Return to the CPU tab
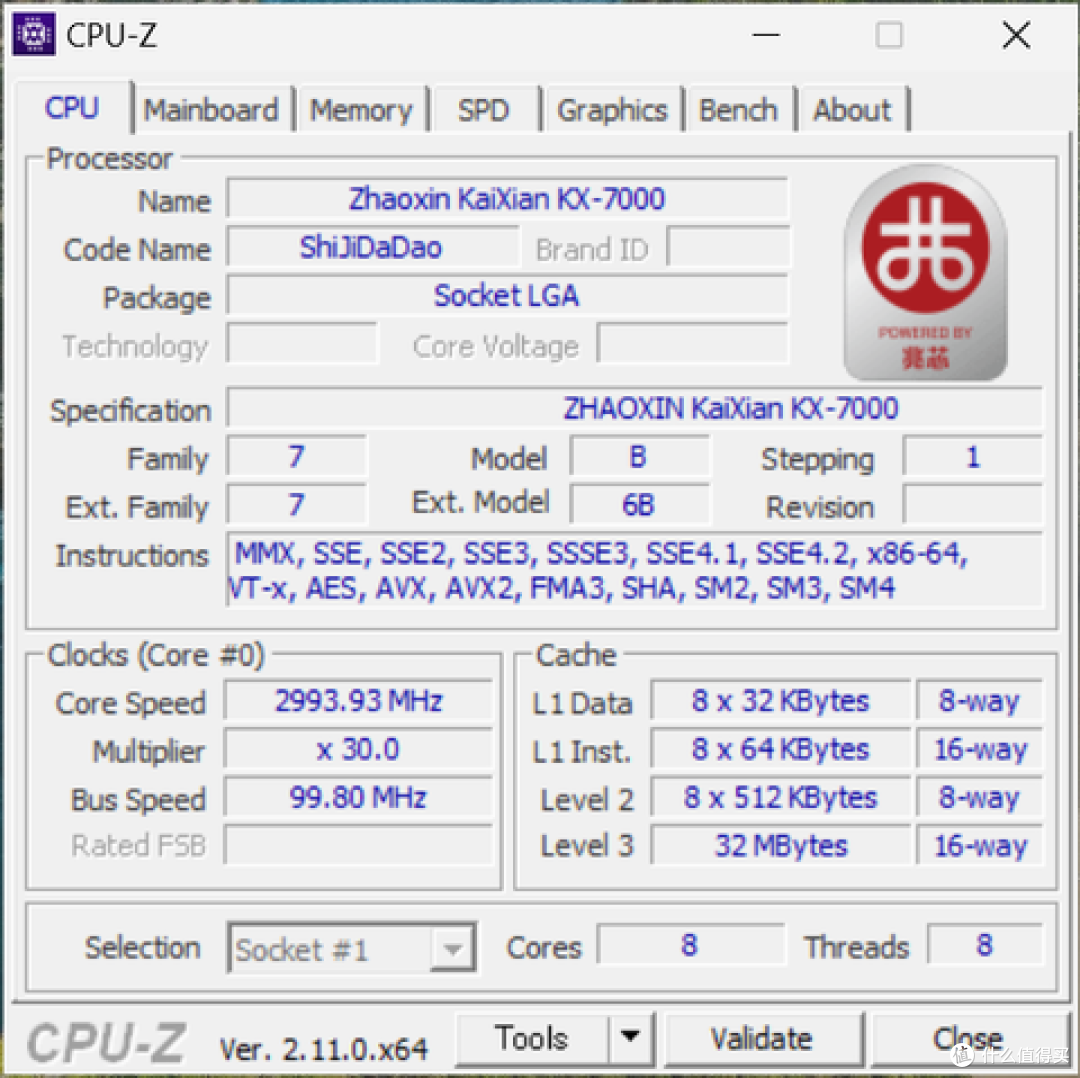Screen dimensions: 1080x1078 [72, 108]
